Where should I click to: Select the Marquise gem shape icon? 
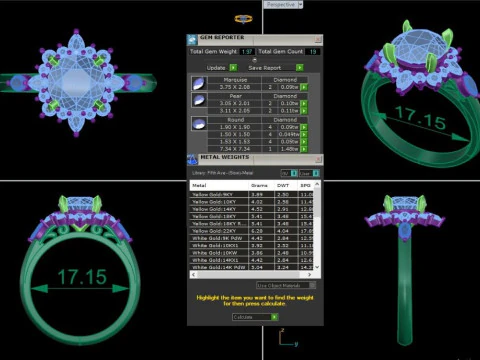click(x=199, y=83)
